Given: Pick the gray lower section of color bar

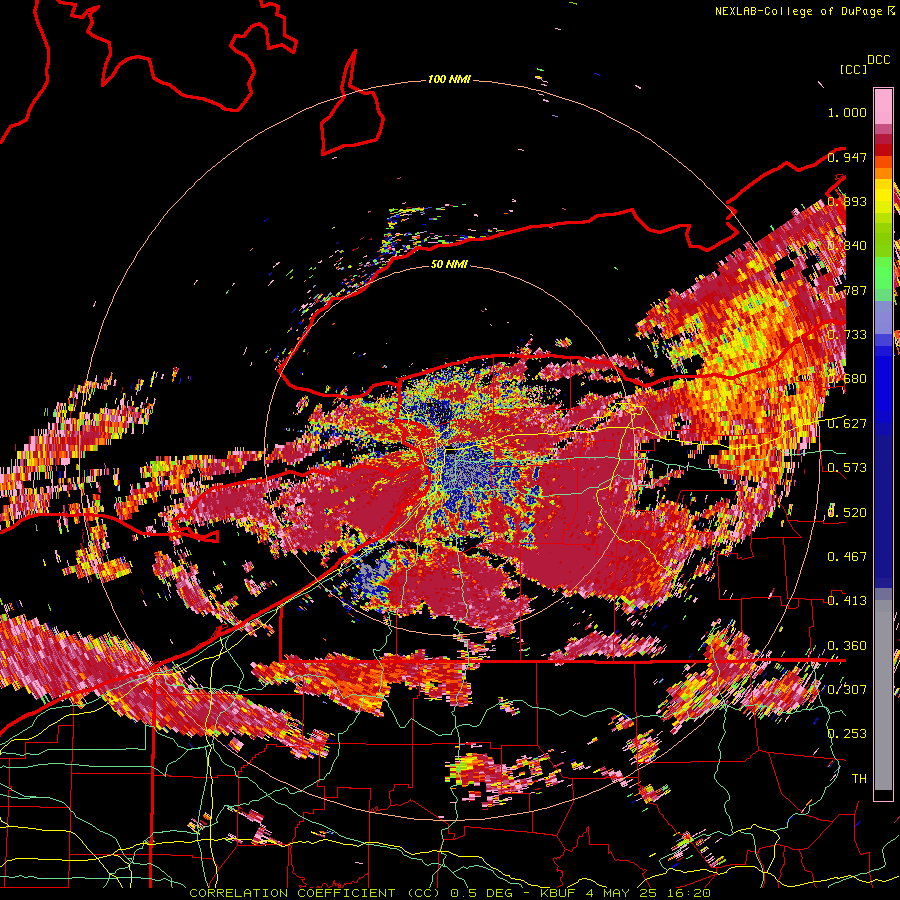Looking at the screenshot, I should 883,697.
